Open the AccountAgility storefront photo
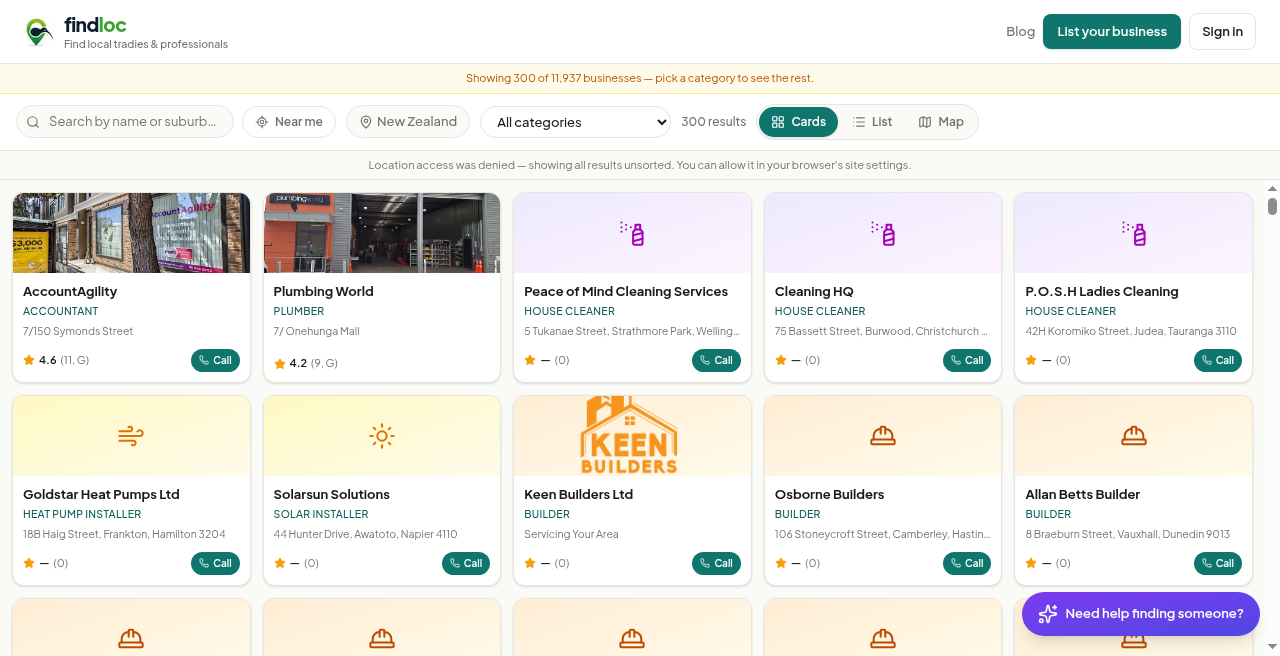 [x=131, y=233]
